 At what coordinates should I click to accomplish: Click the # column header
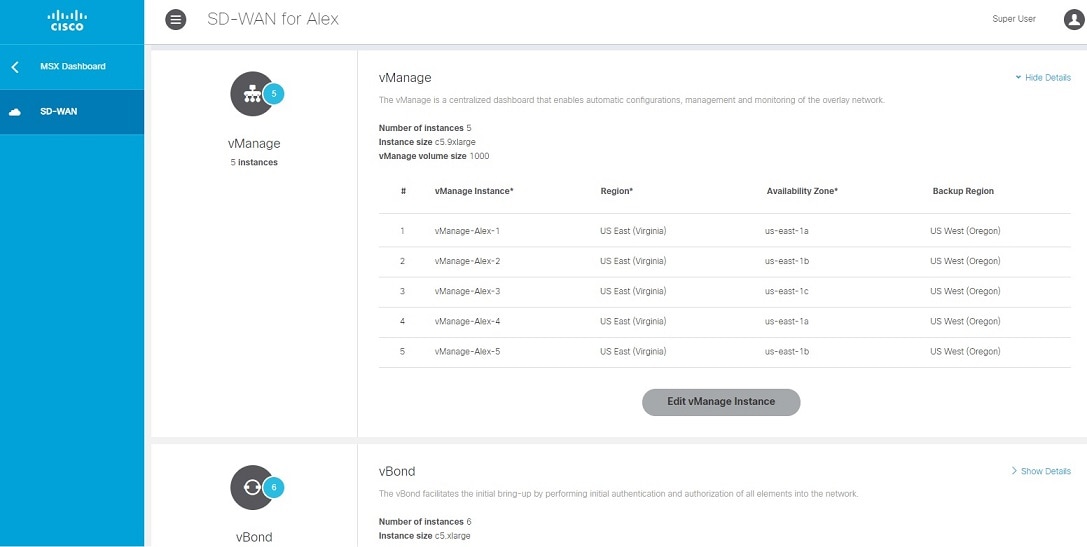click(403, 191)
